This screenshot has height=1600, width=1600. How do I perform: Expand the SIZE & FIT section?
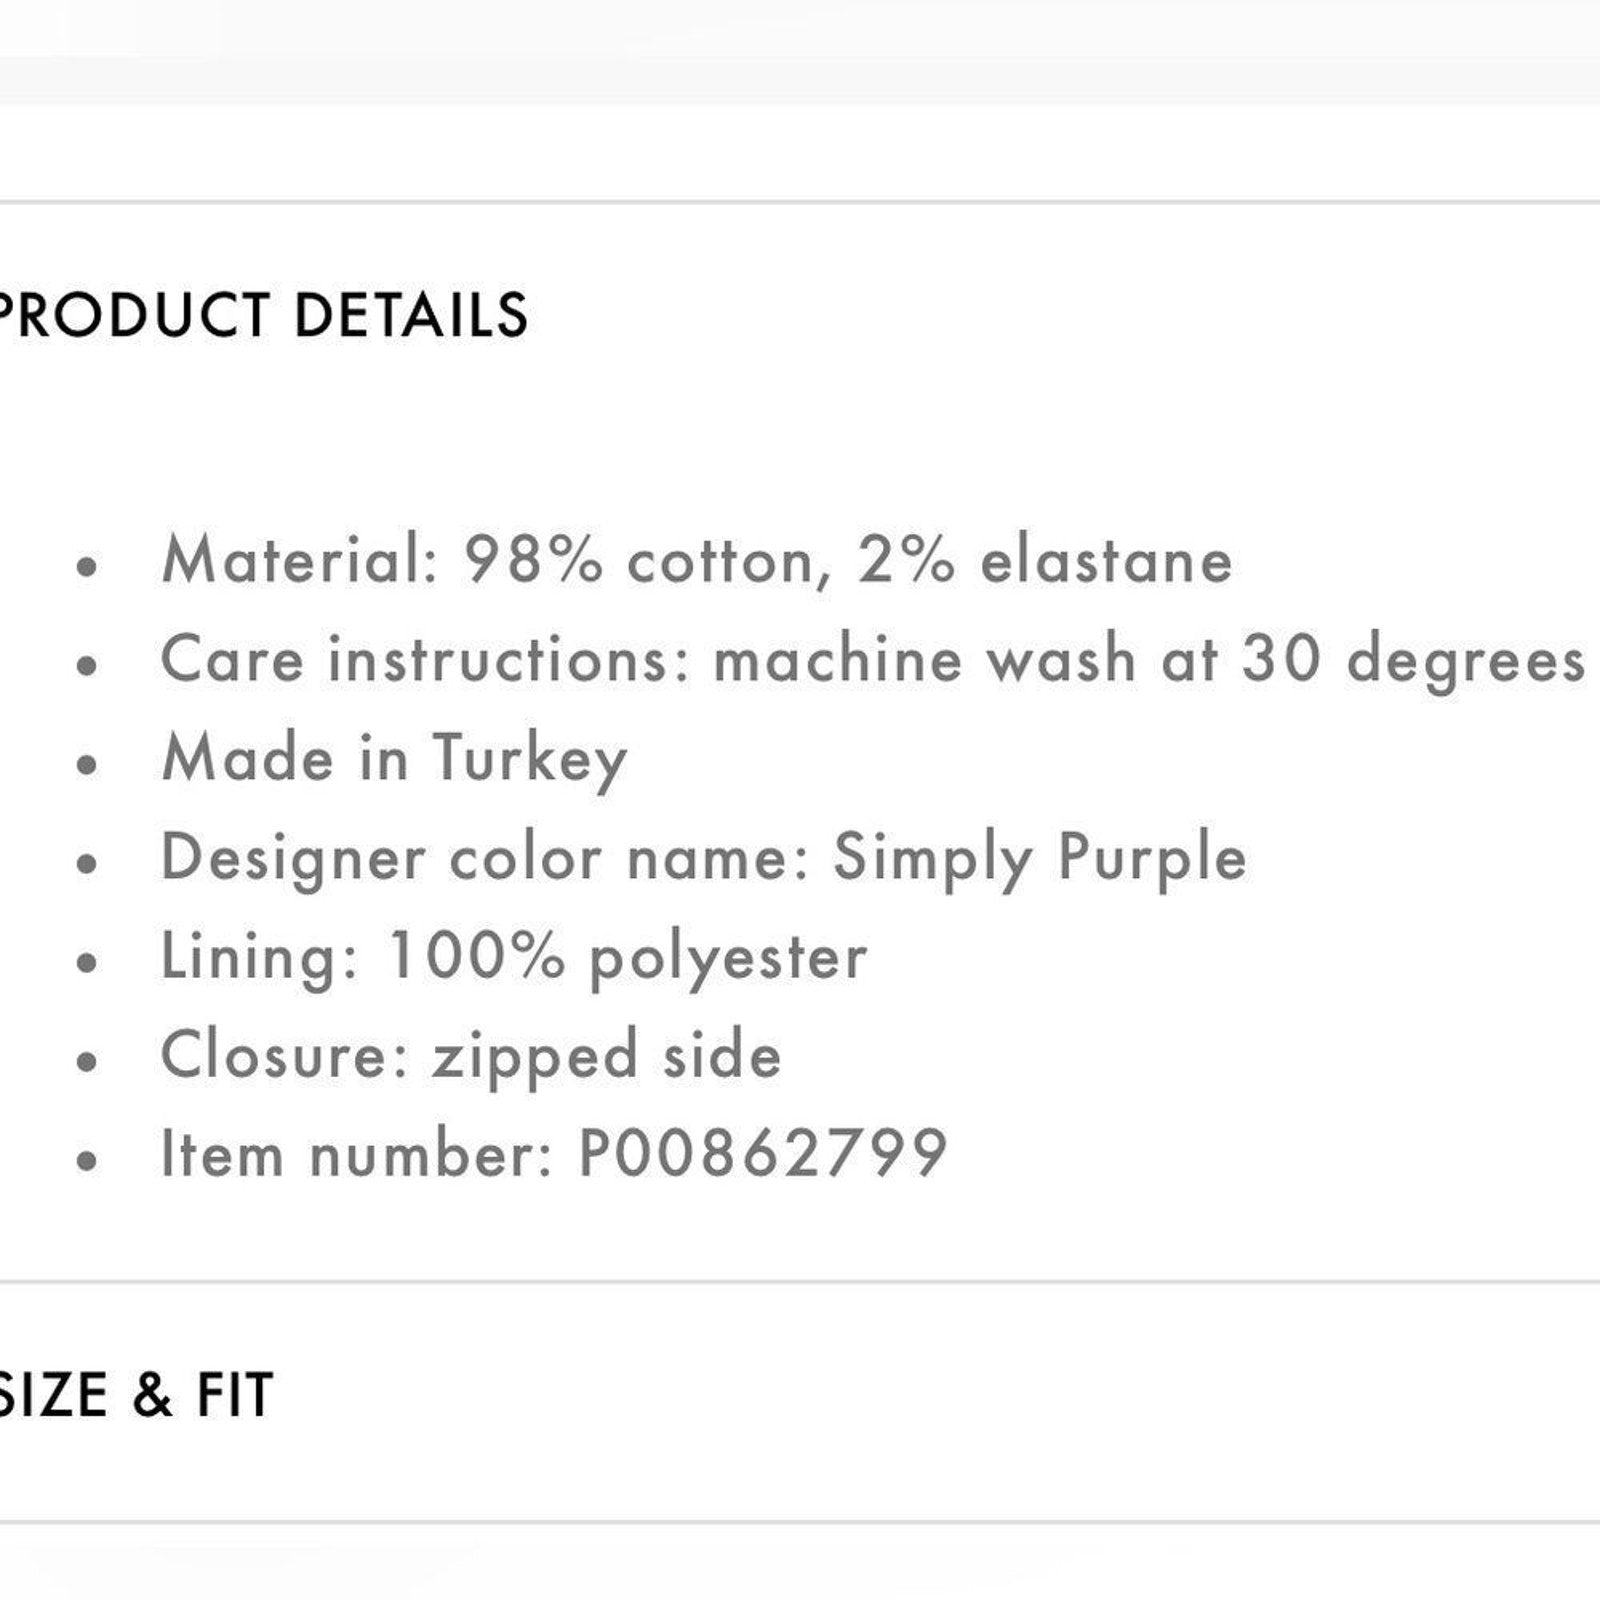(x=136, y=1395)
